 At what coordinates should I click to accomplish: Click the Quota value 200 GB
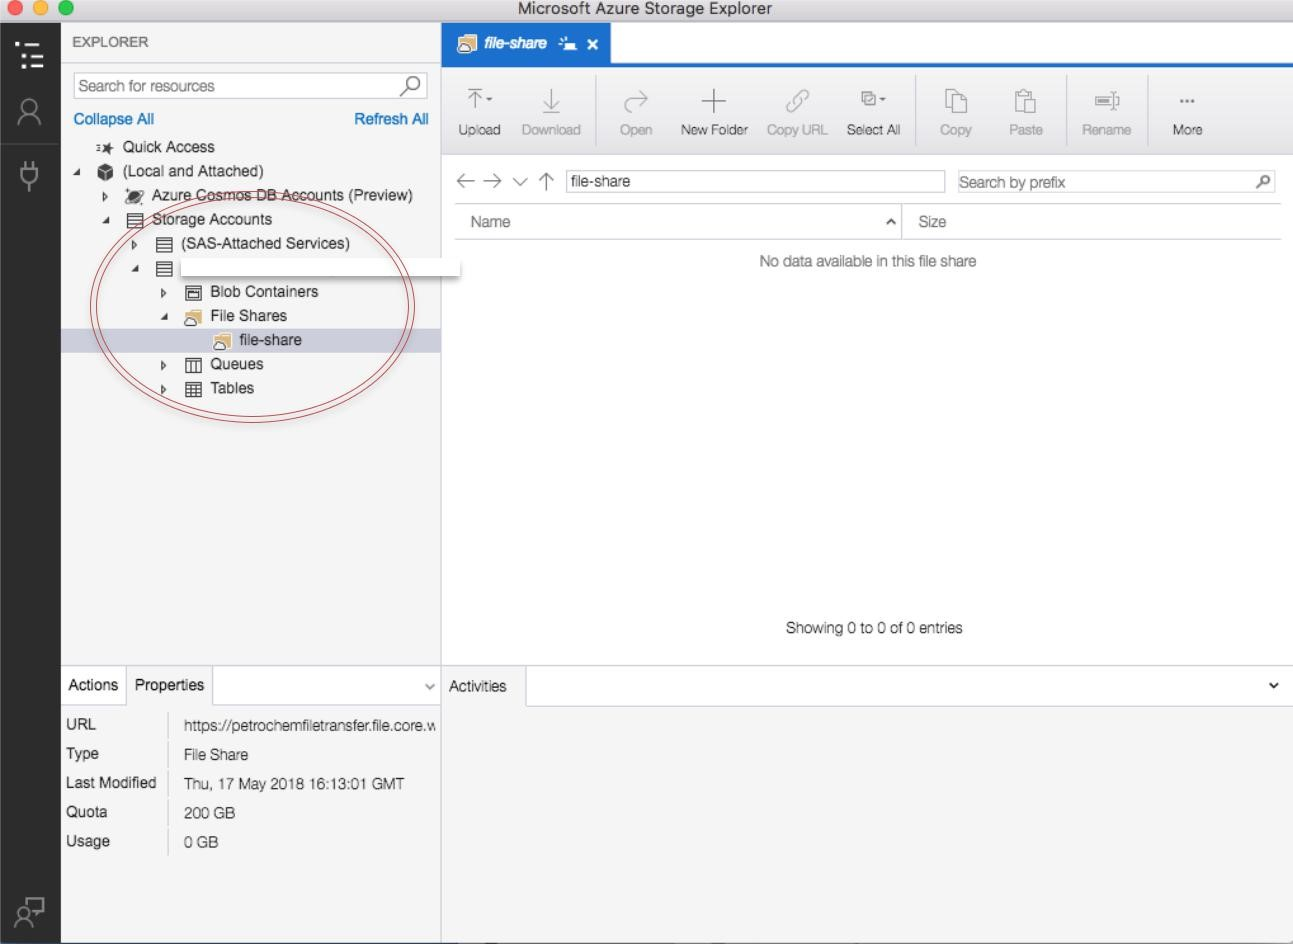[209, 813]
